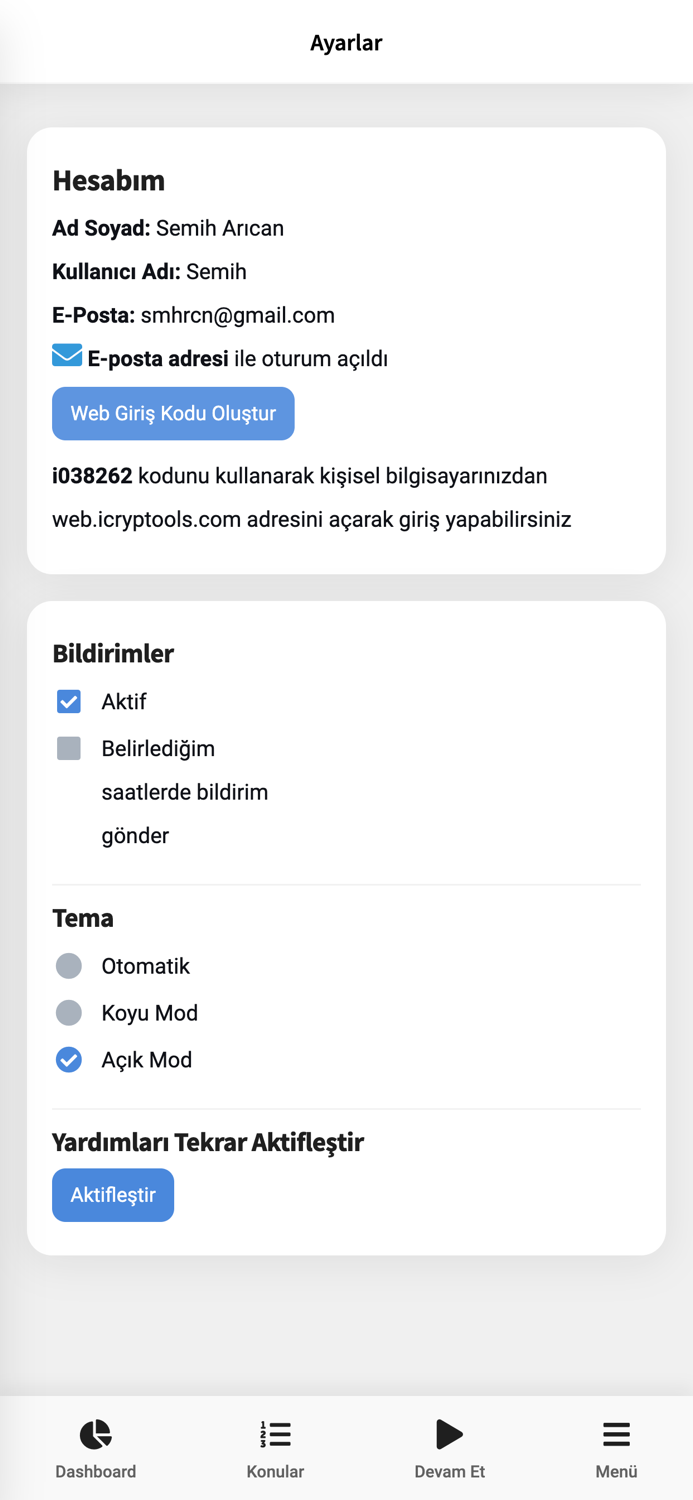Select the Otomatik theme option
The height and width of the screenshot is (1500, 693).
(x=68, y=965)
